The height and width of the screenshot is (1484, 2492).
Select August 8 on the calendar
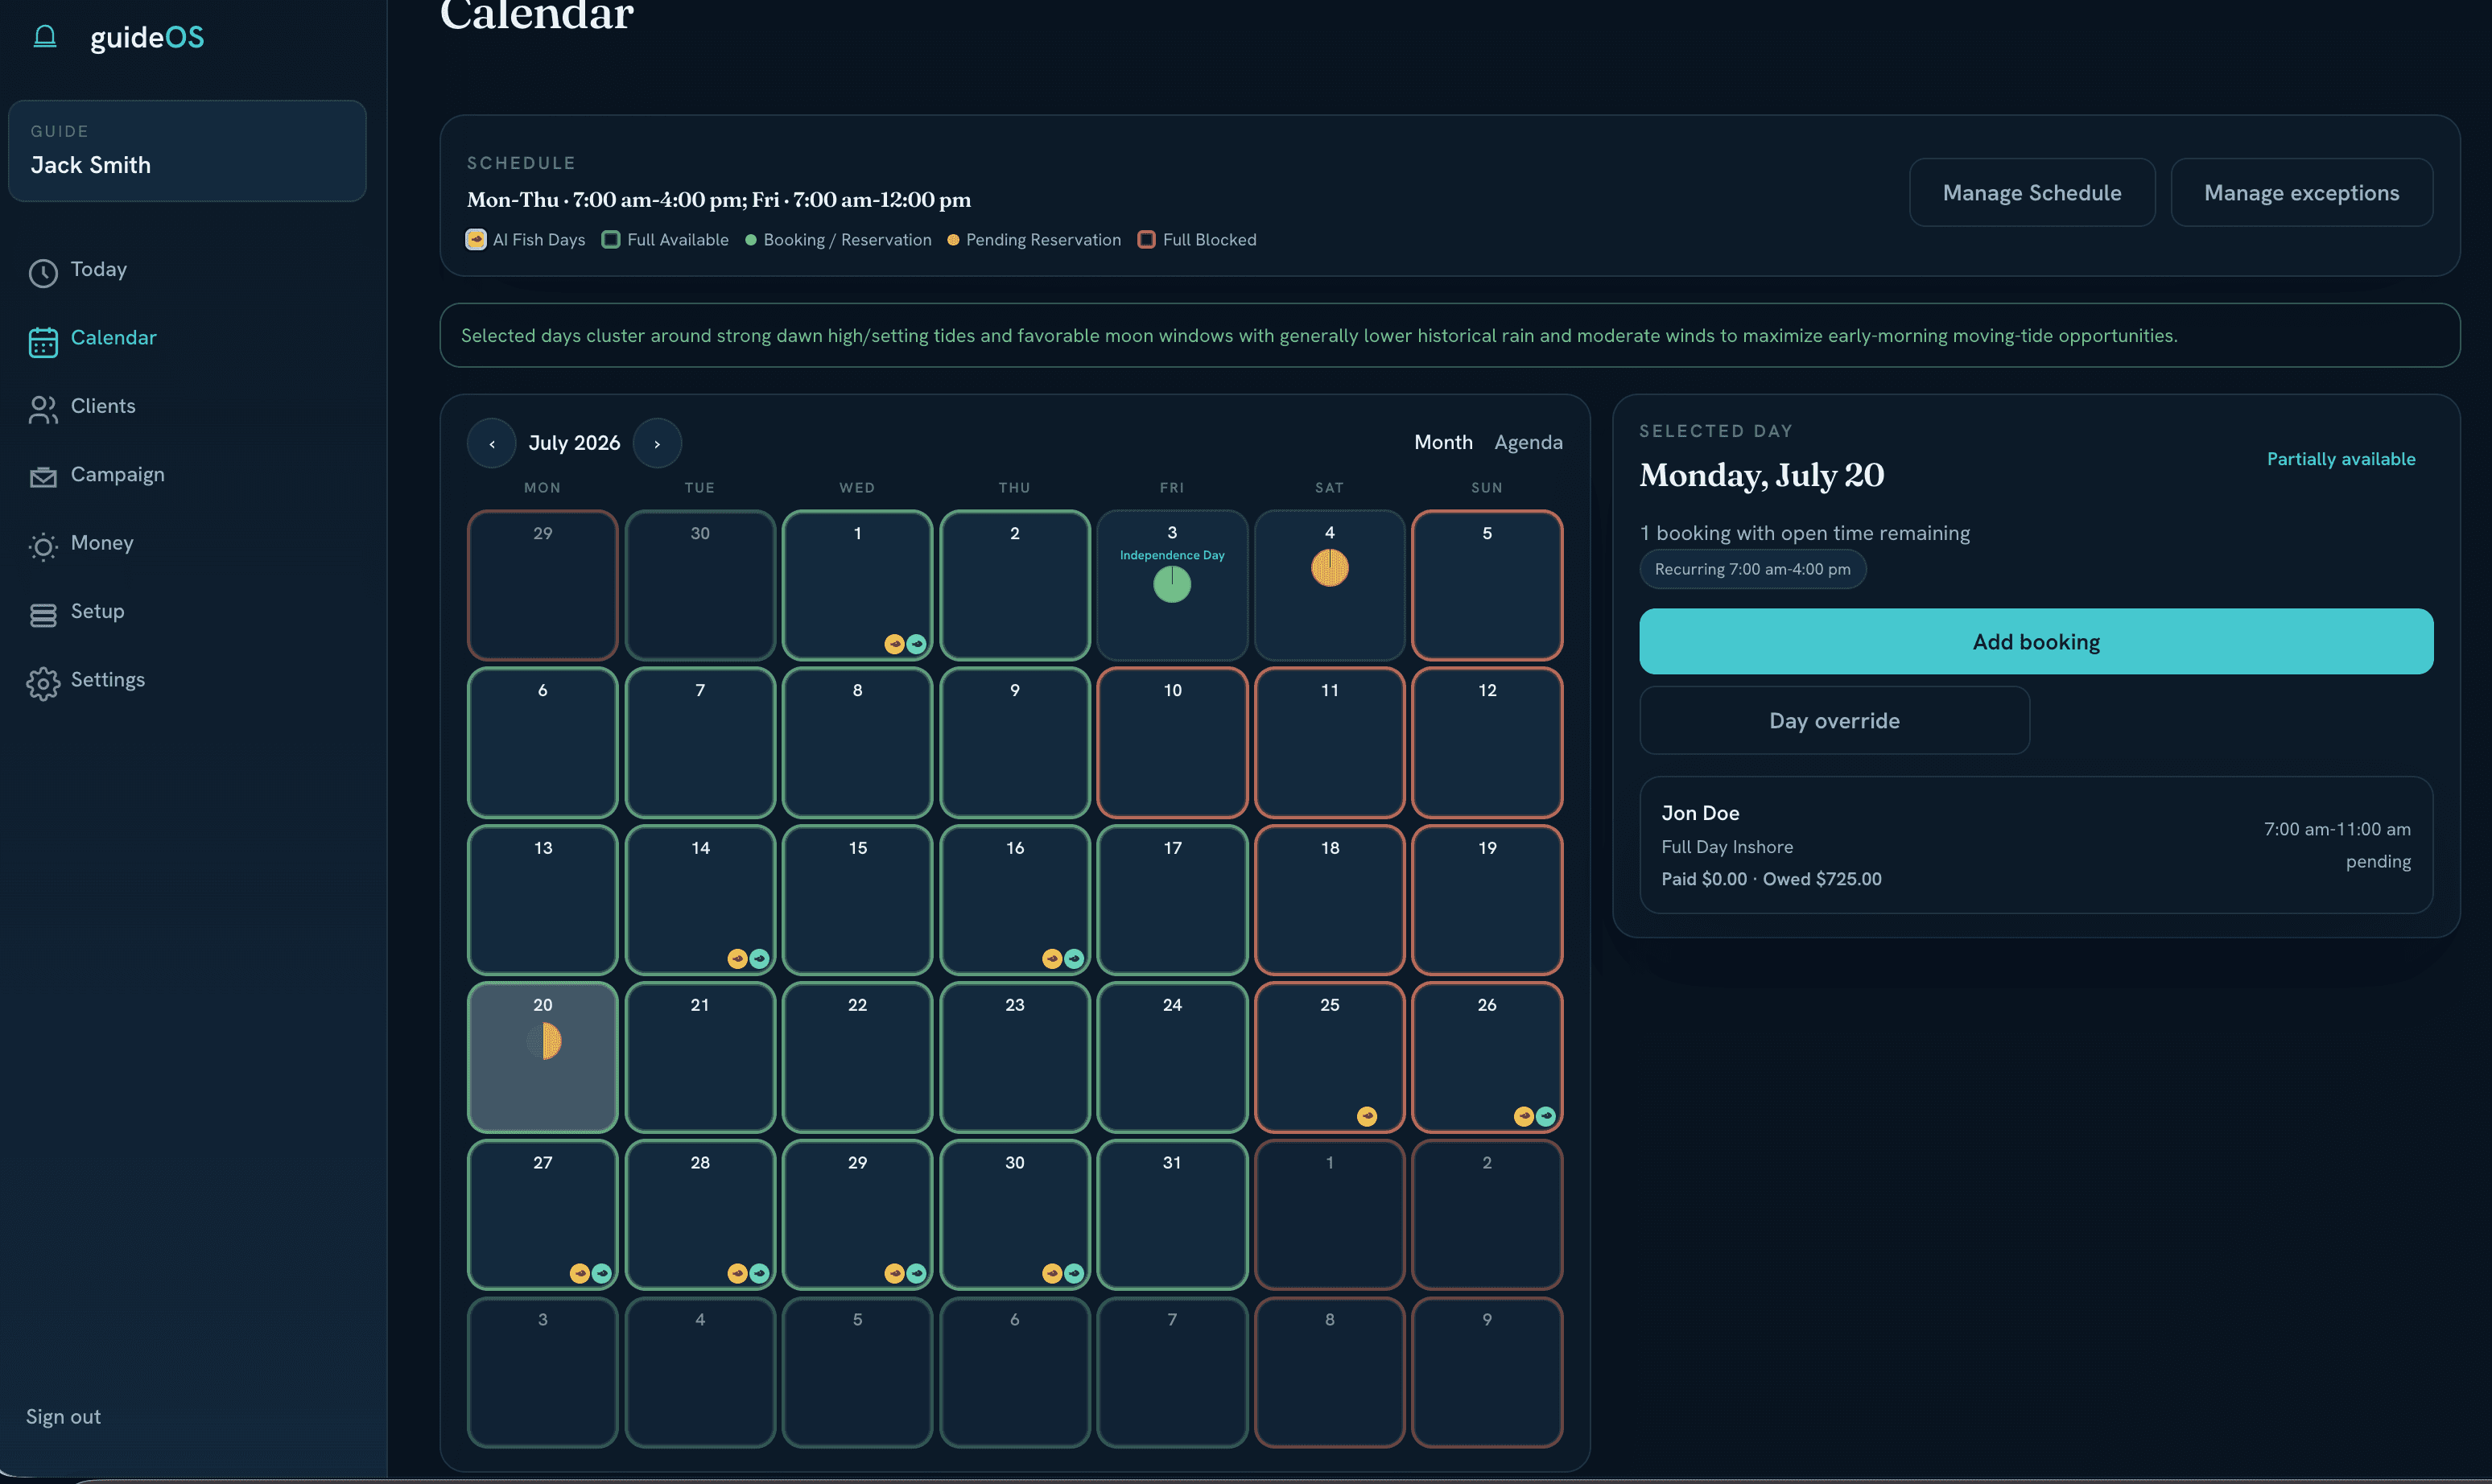1329,1372
